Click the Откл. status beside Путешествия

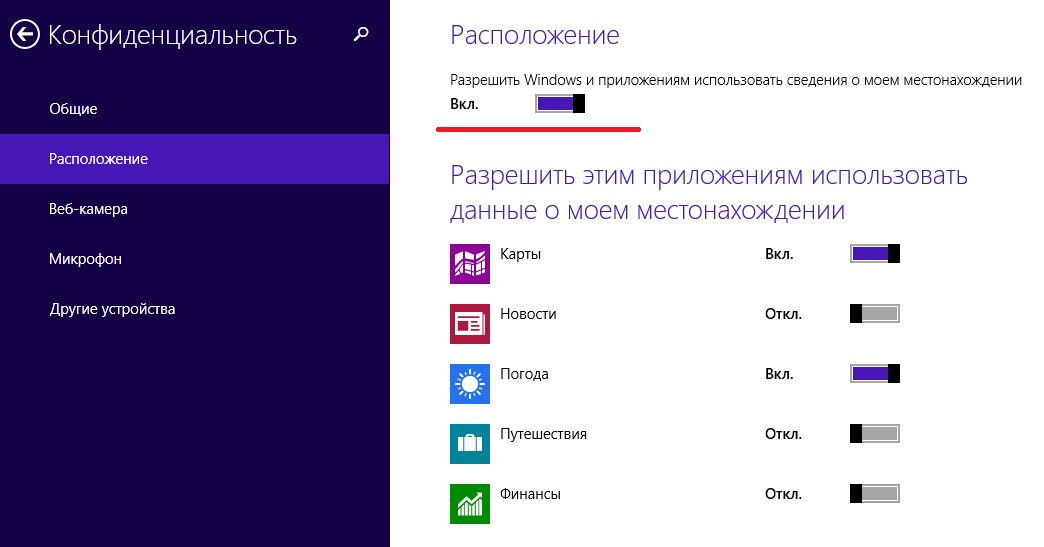(x=783, y=434)
